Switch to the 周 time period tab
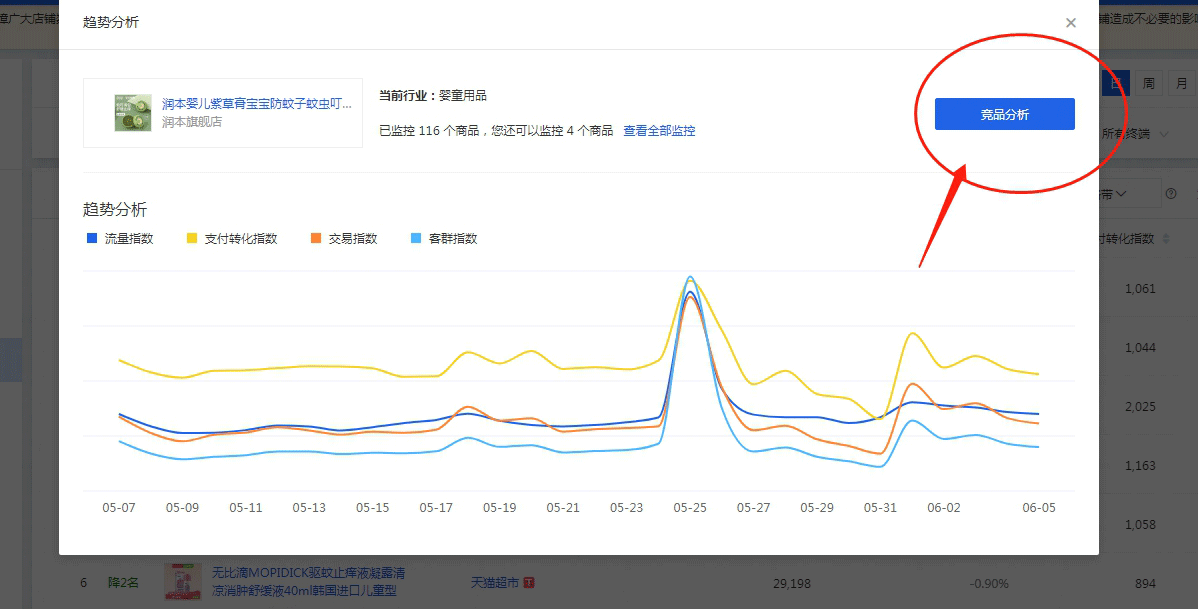The image size is (1198, 609). (1149, 83)
